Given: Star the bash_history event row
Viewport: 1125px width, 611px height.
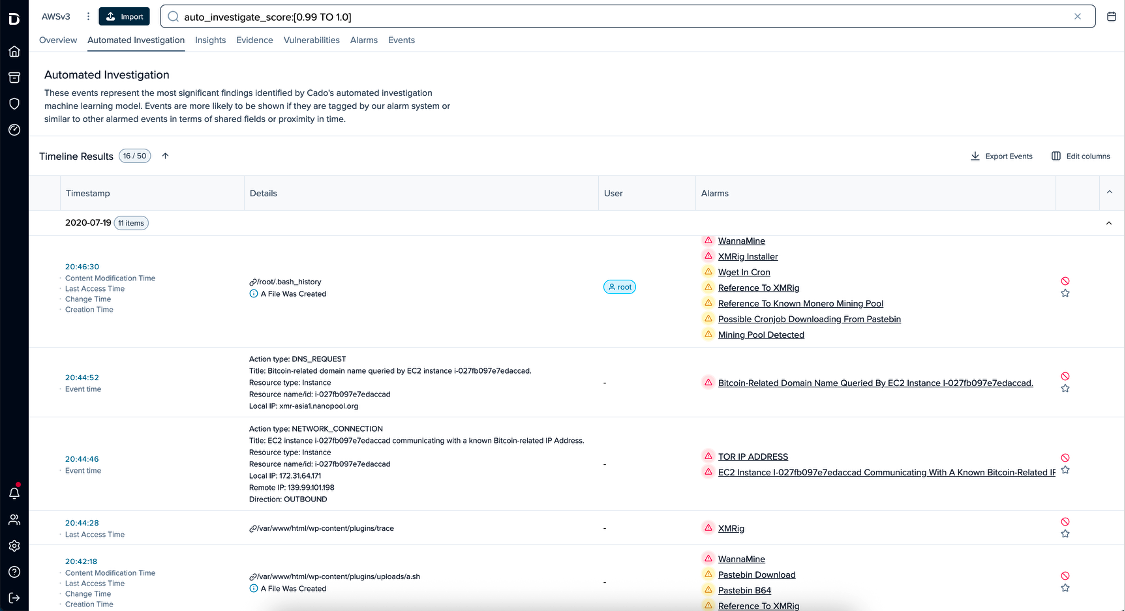Looking at the screenshot, I should [x=1066, y=294].
